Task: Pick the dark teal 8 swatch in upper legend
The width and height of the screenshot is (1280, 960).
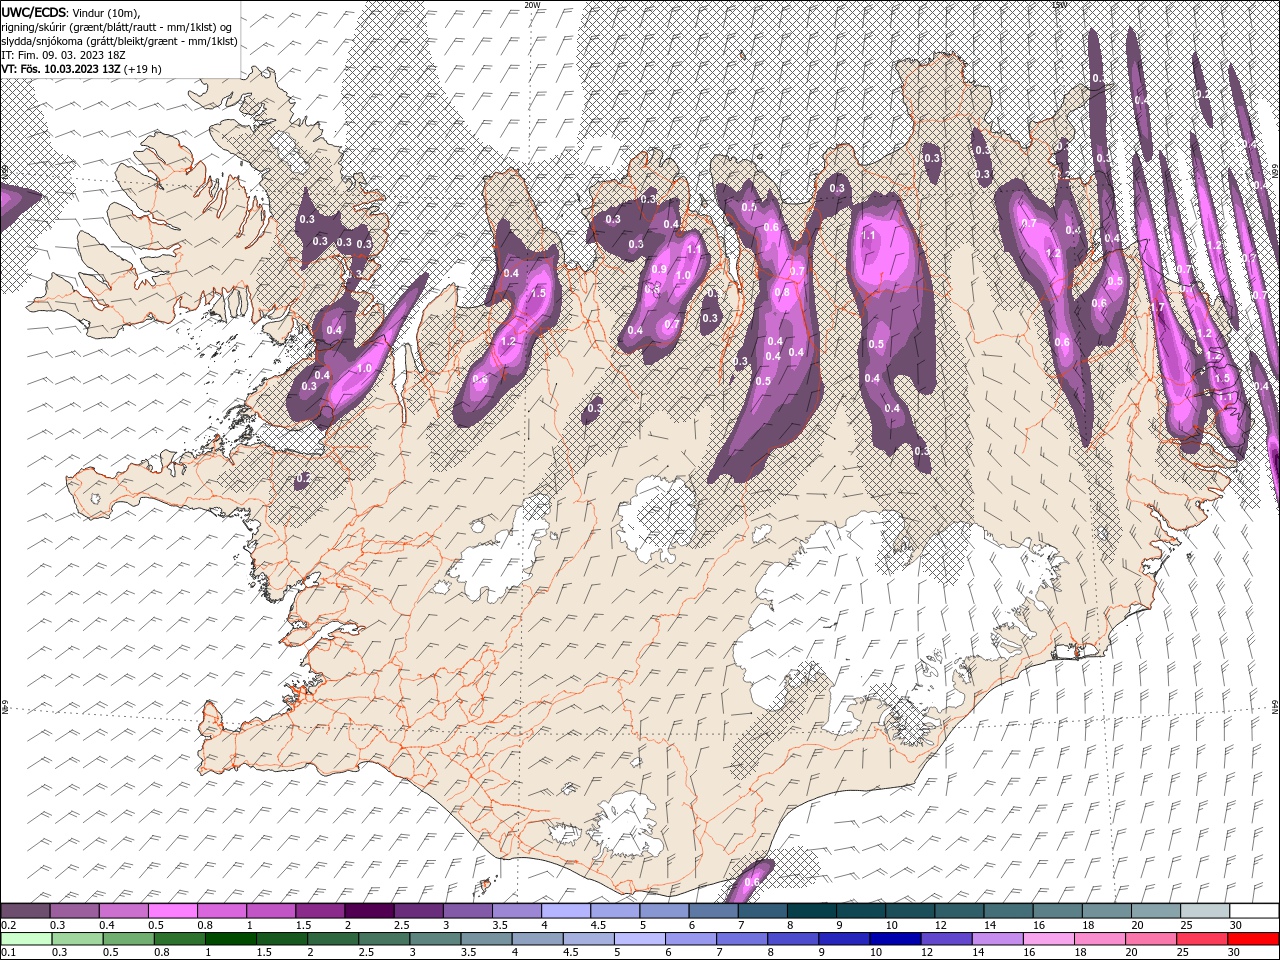Action: click(x=811, y=911)
